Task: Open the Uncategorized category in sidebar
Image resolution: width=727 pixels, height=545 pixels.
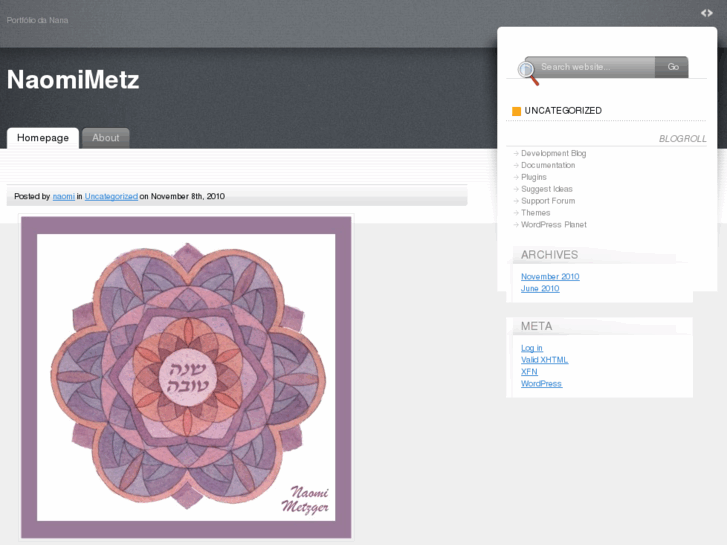Action: 563,111
